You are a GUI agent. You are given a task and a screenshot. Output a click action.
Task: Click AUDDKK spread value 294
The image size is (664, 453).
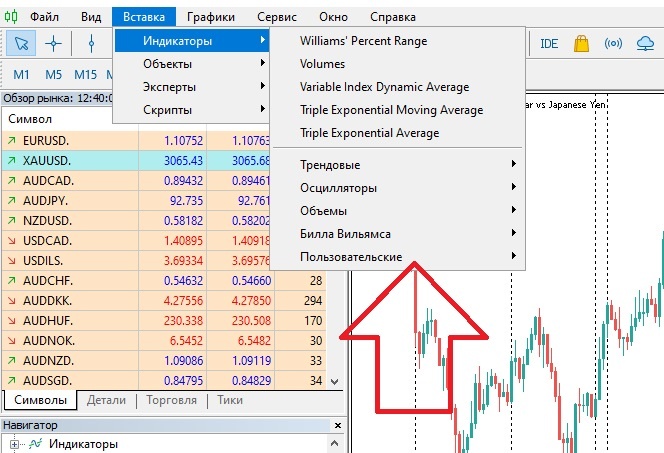[313, 301]
